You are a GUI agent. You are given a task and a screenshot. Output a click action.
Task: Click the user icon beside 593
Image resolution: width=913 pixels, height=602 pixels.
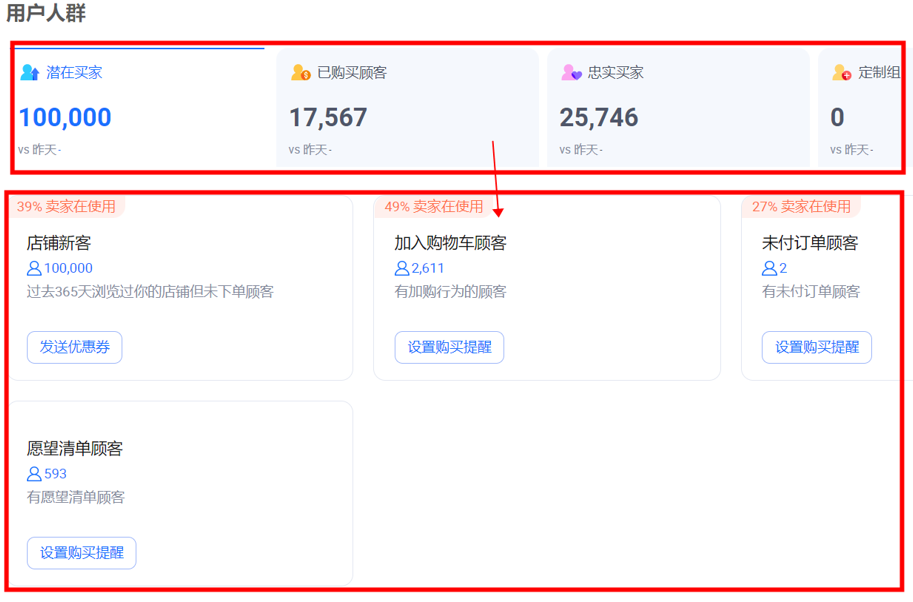click(34, 474)
